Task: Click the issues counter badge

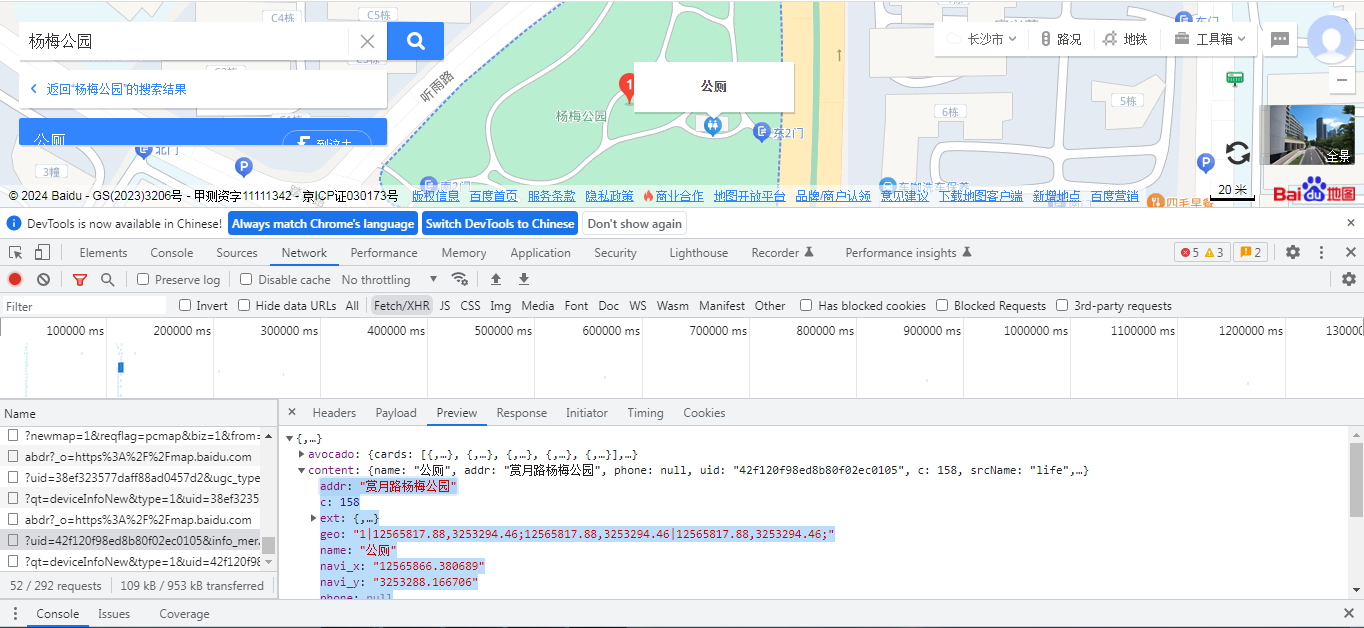Action: [x=1250, y=253]
